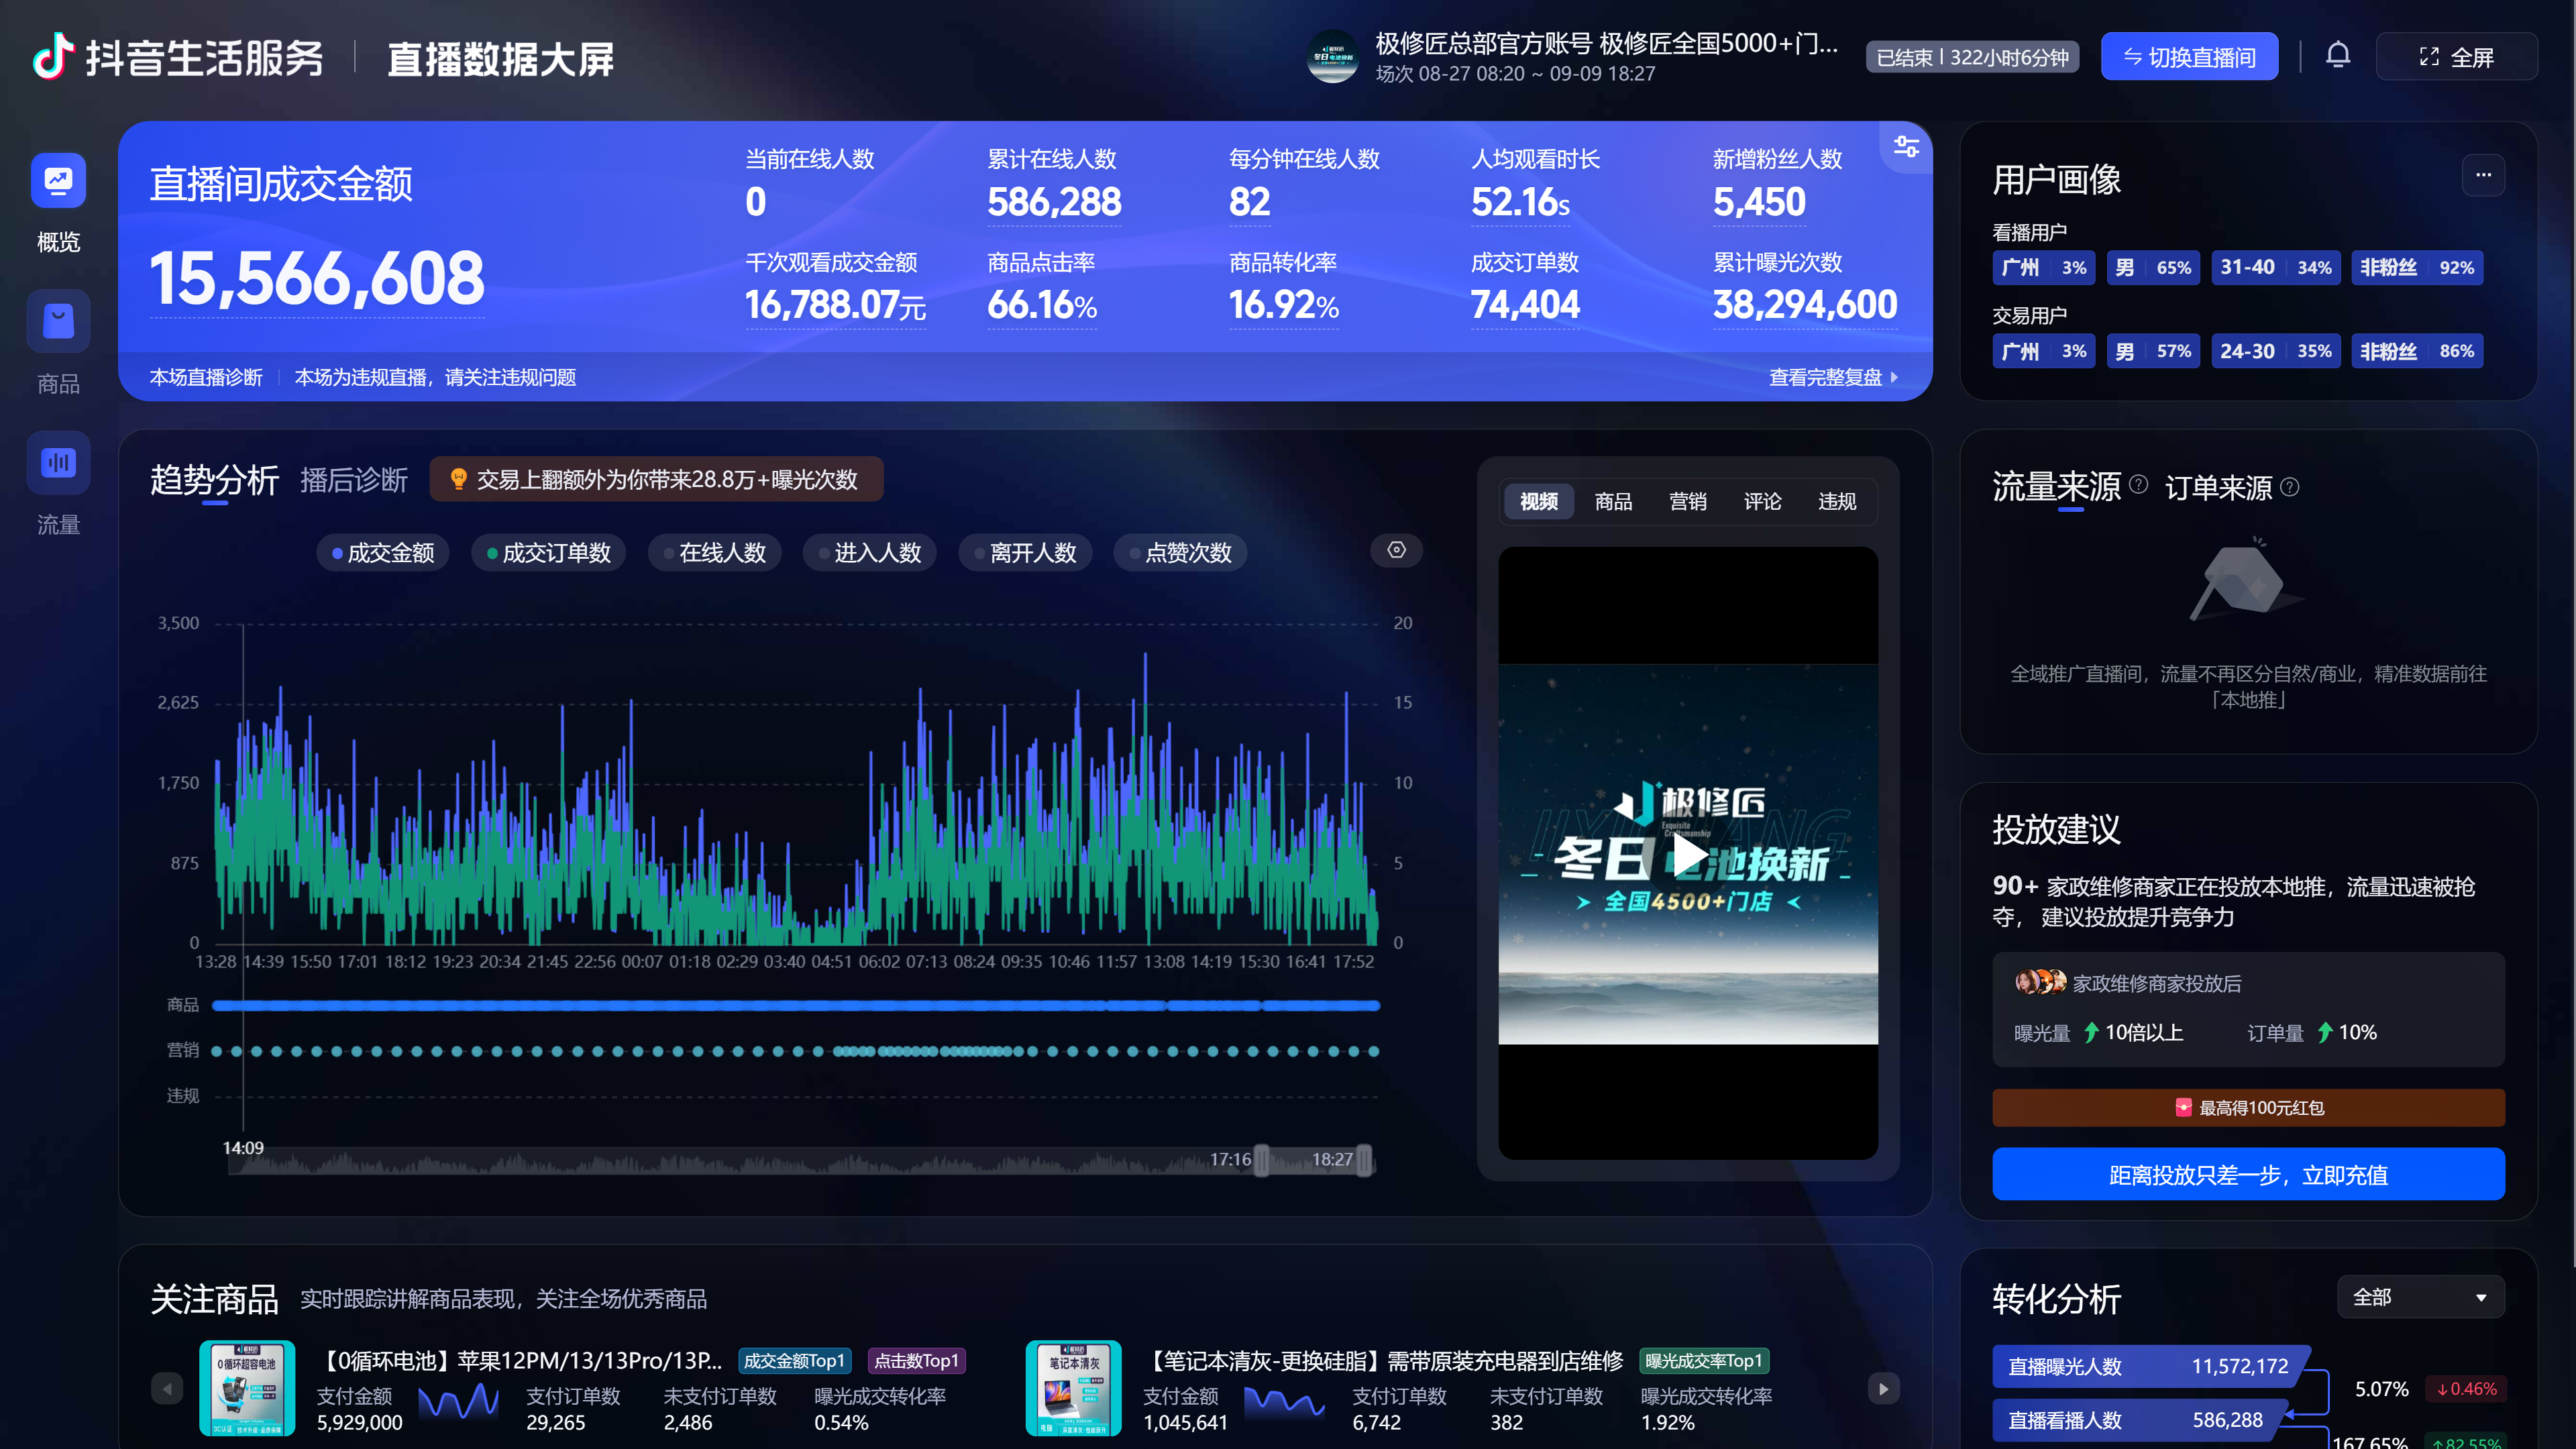The width and height of the screenshot is (2576, 1449).
Task: Click the 商品转化率 value 16.92%
Action: 1283,305
